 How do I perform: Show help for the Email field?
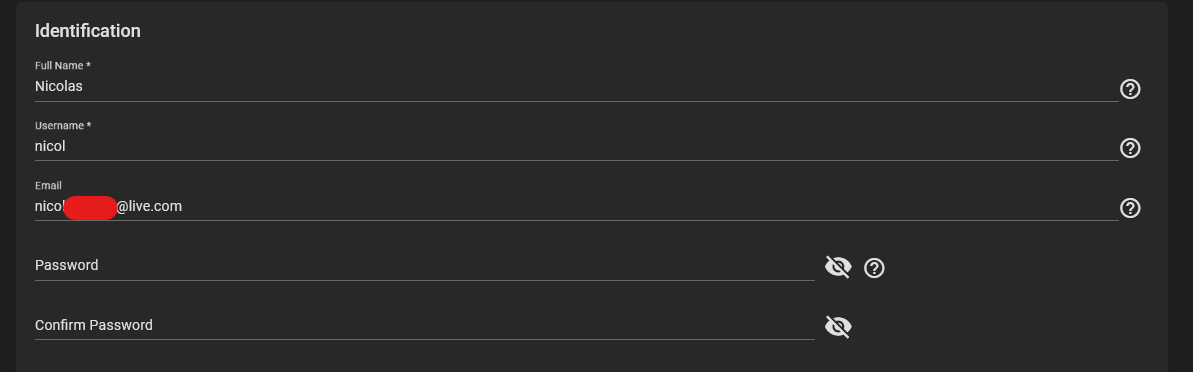pos(1130,208)
